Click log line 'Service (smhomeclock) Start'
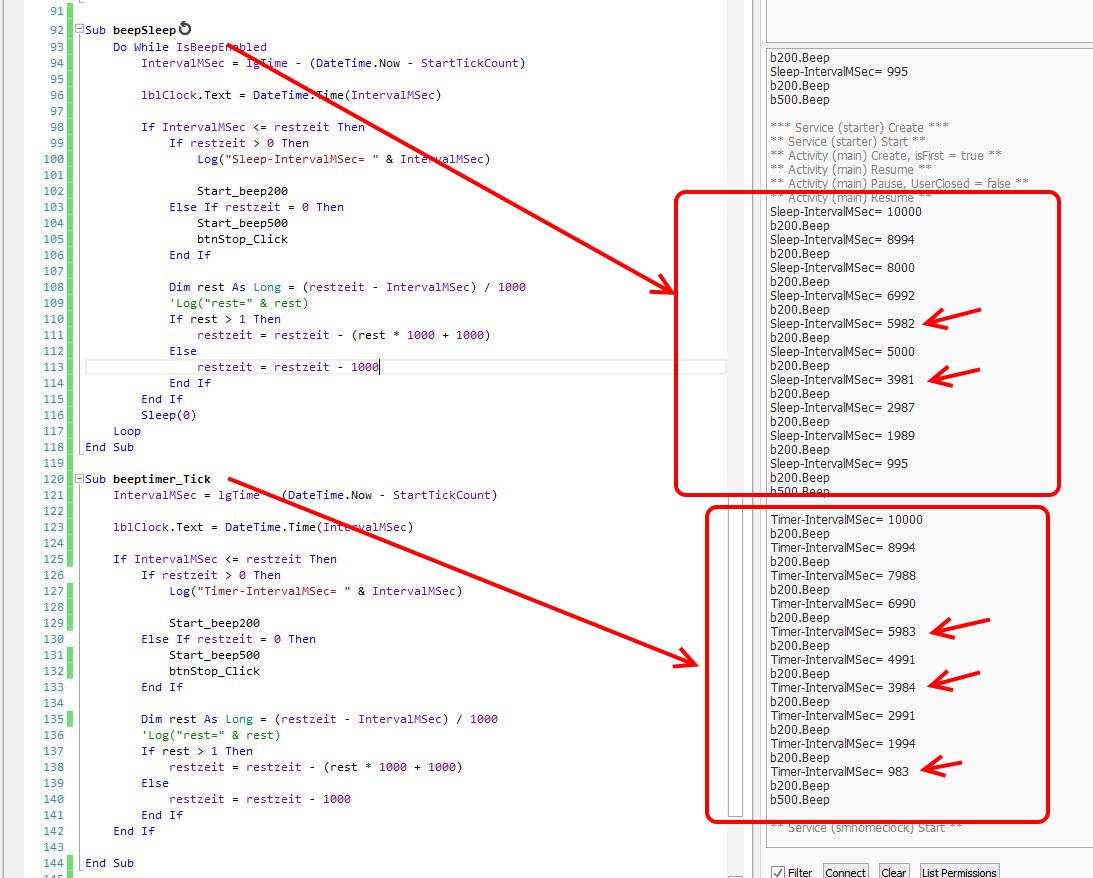The height and width of the screenshot is (878, 1093). tap(866, 827)
